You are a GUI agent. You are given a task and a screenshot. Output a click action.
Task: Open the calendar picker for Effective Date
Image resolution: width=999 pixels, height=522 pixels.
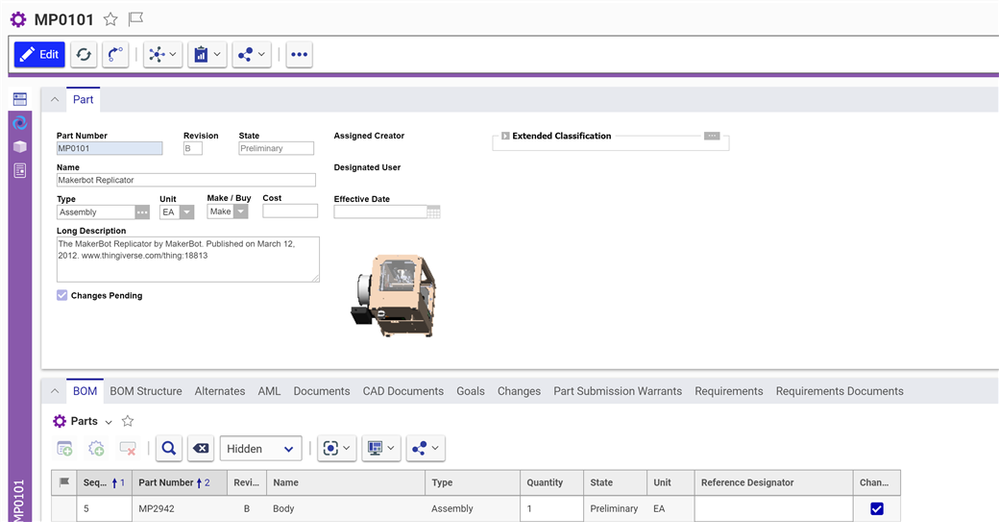click(x=433, y=212)
